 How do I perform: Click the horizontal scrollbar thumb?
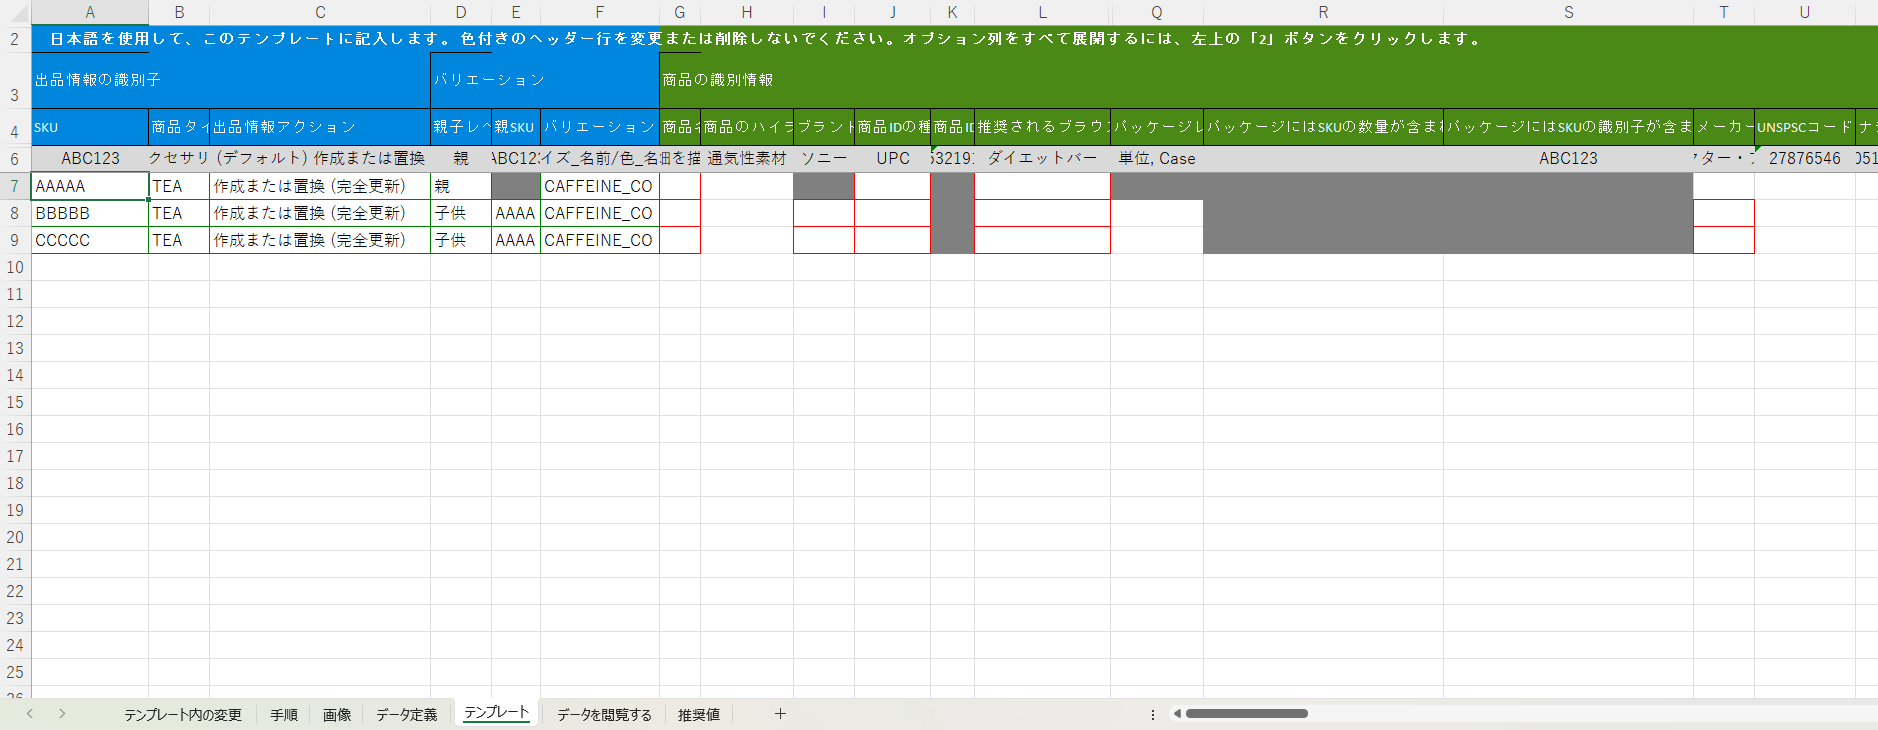pos(1247,714)
